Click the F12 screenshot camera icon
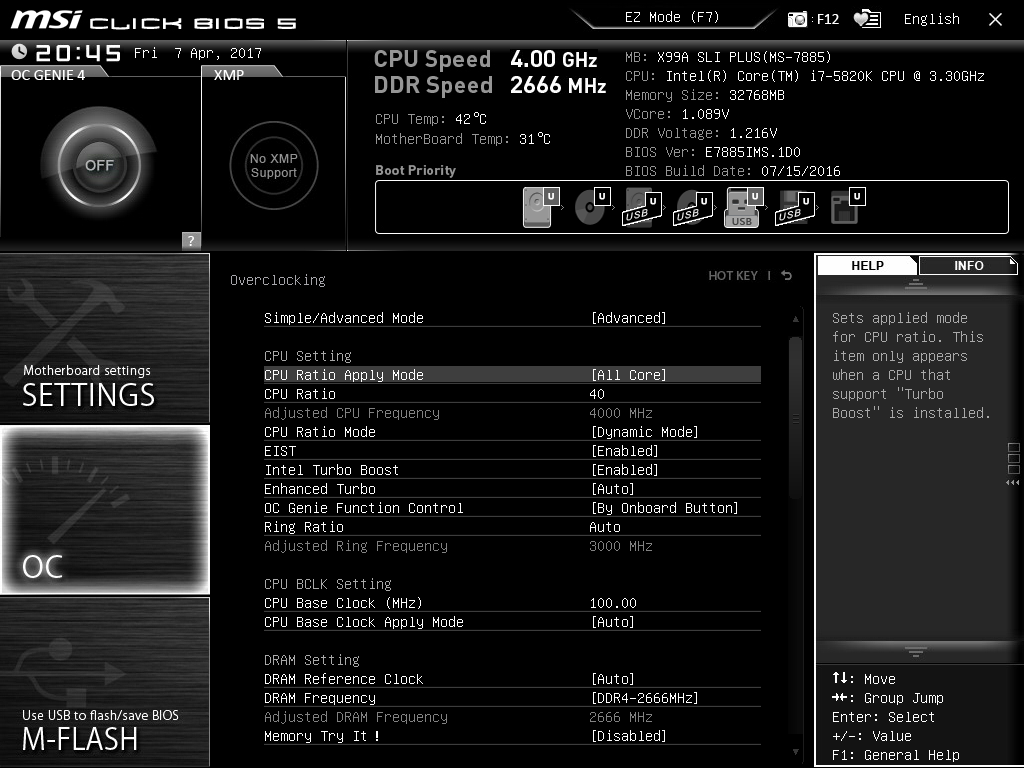1024x768 pixels. tap(797, 19)
